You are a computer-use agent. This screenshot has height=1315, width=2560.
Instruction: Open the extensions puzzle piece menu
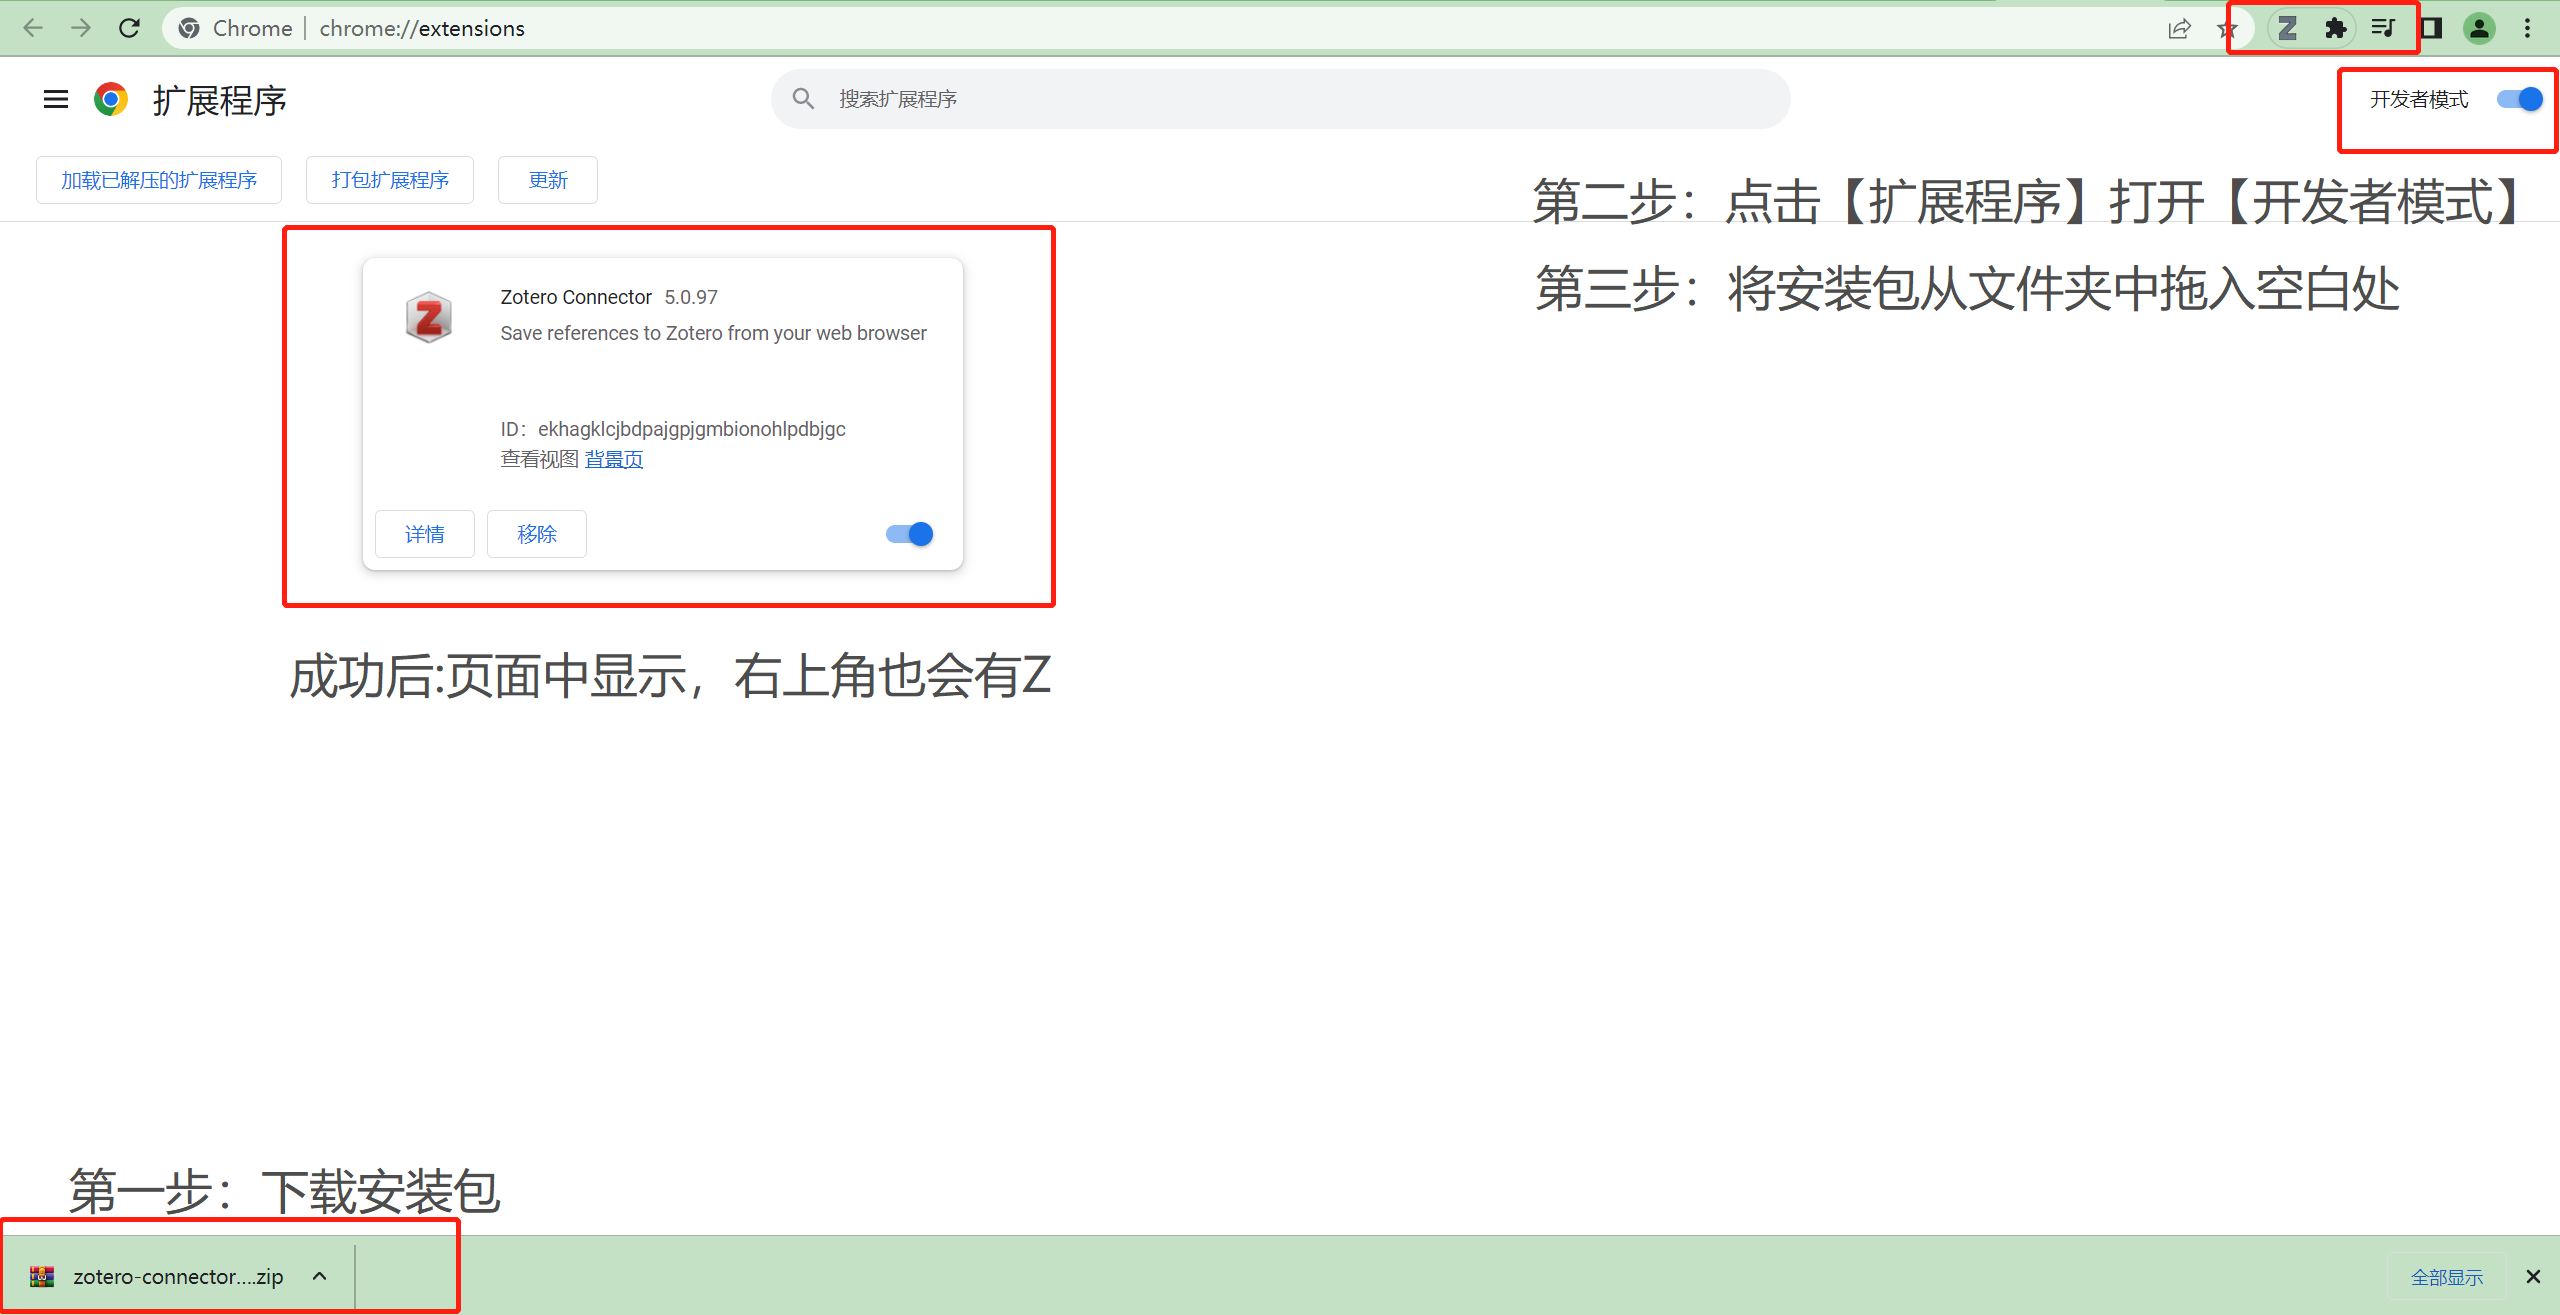point(2335,28)
